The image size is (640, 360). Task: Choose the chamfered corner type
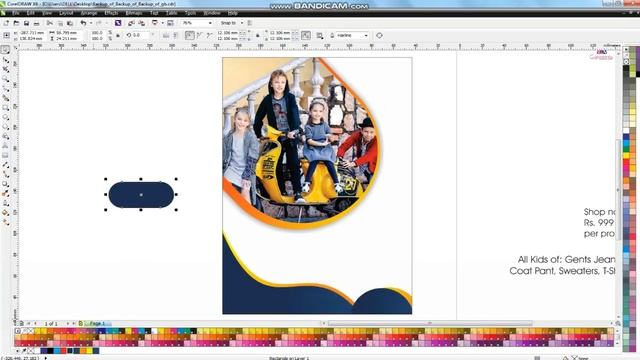[209, 36]
